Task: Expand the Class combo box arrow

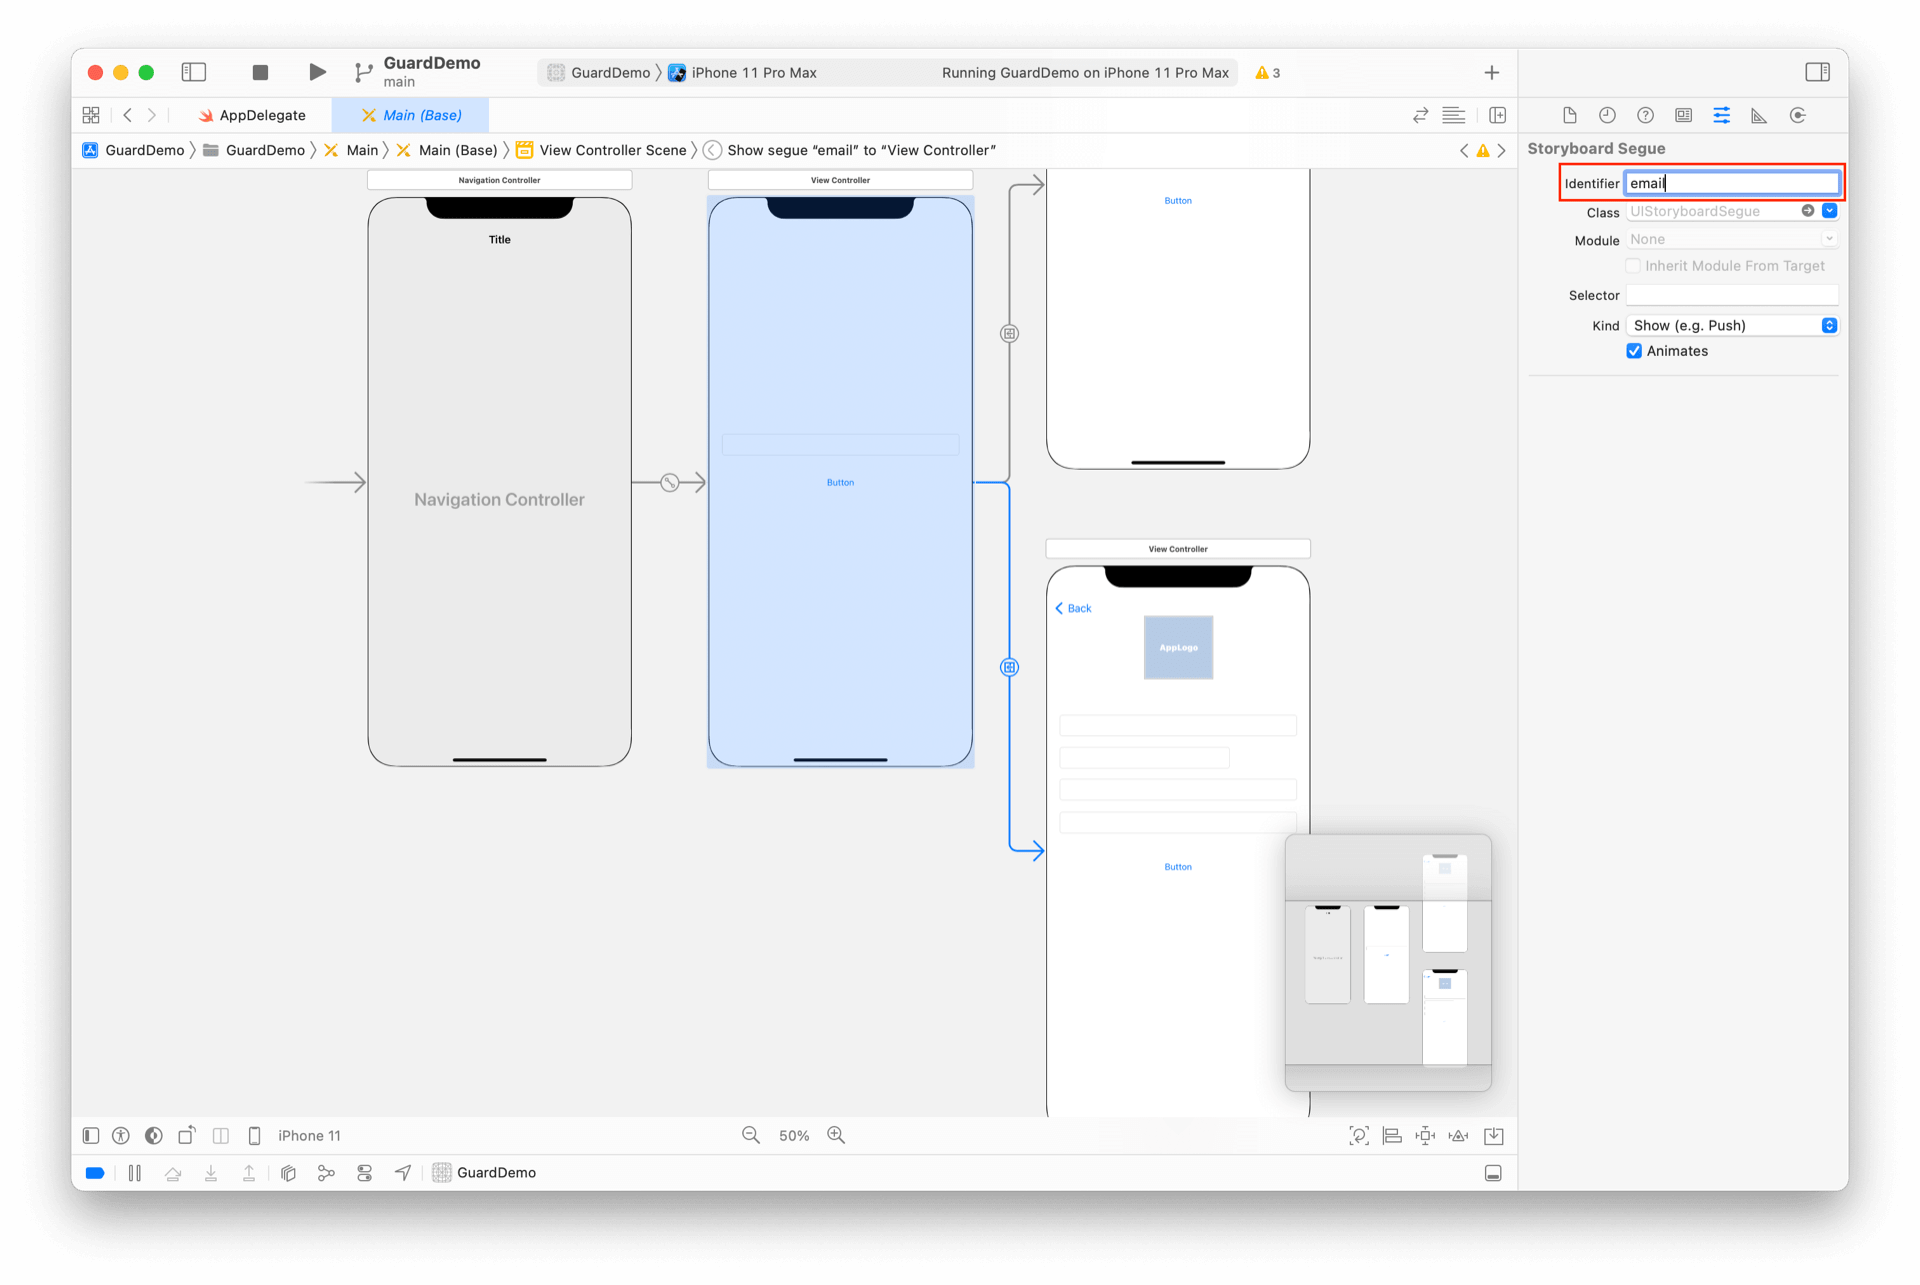Action: point(1829,211)
